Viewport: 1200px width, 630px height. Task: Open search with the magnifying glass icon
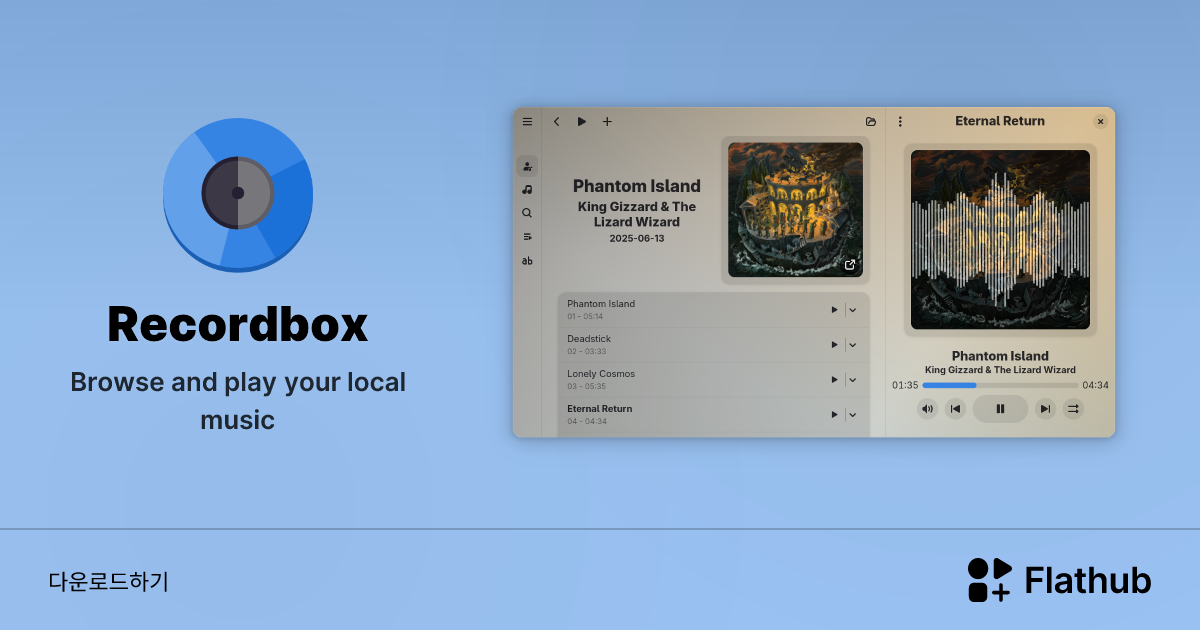click(527, 212)
